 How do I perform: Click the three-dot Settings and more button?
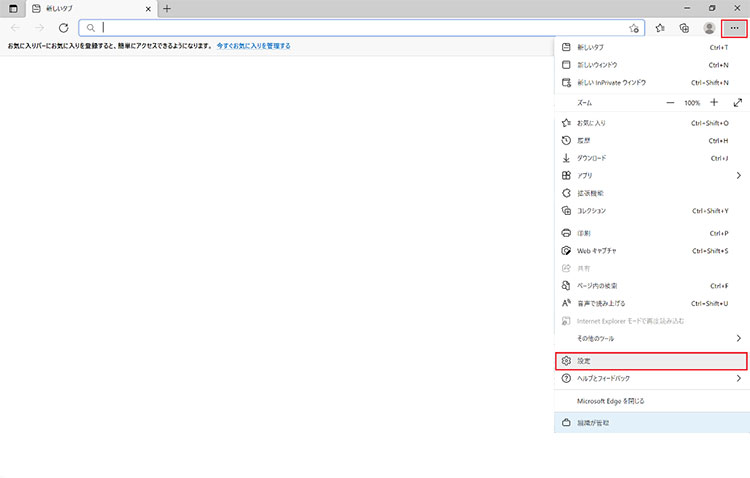click(734, 28)
